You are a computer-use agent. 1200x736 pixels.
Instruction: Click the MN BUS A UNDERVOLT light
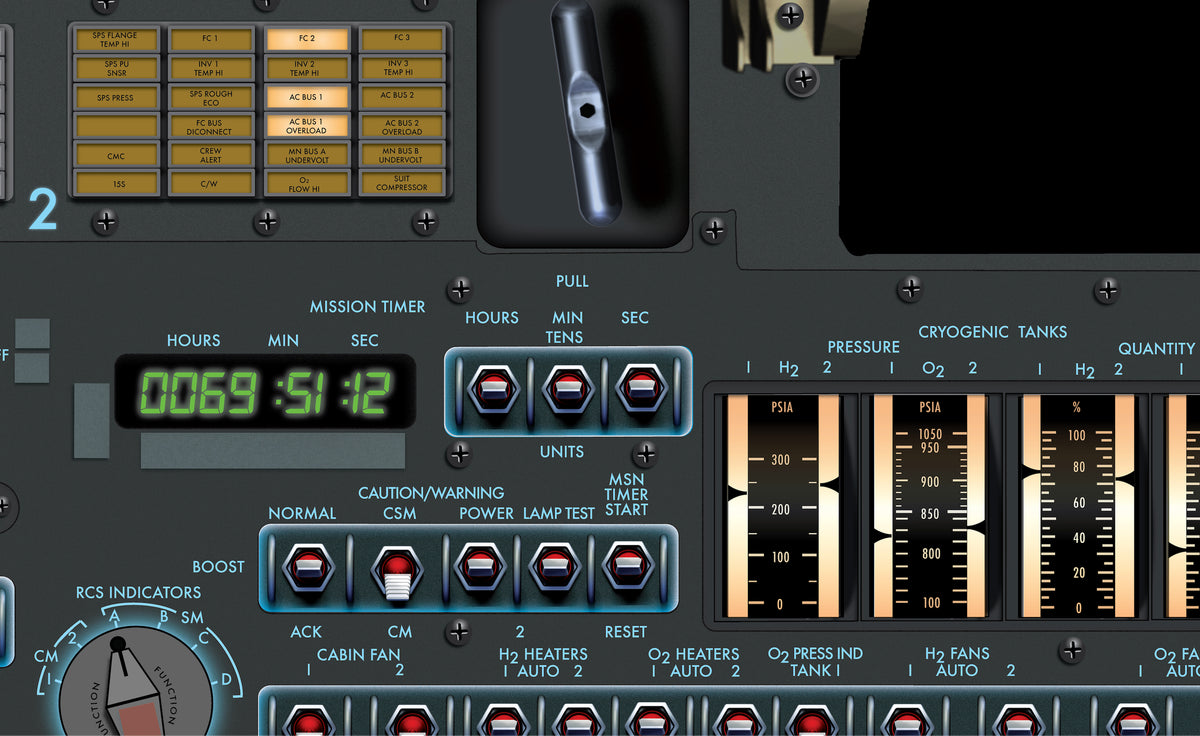(x=307, y=155)
